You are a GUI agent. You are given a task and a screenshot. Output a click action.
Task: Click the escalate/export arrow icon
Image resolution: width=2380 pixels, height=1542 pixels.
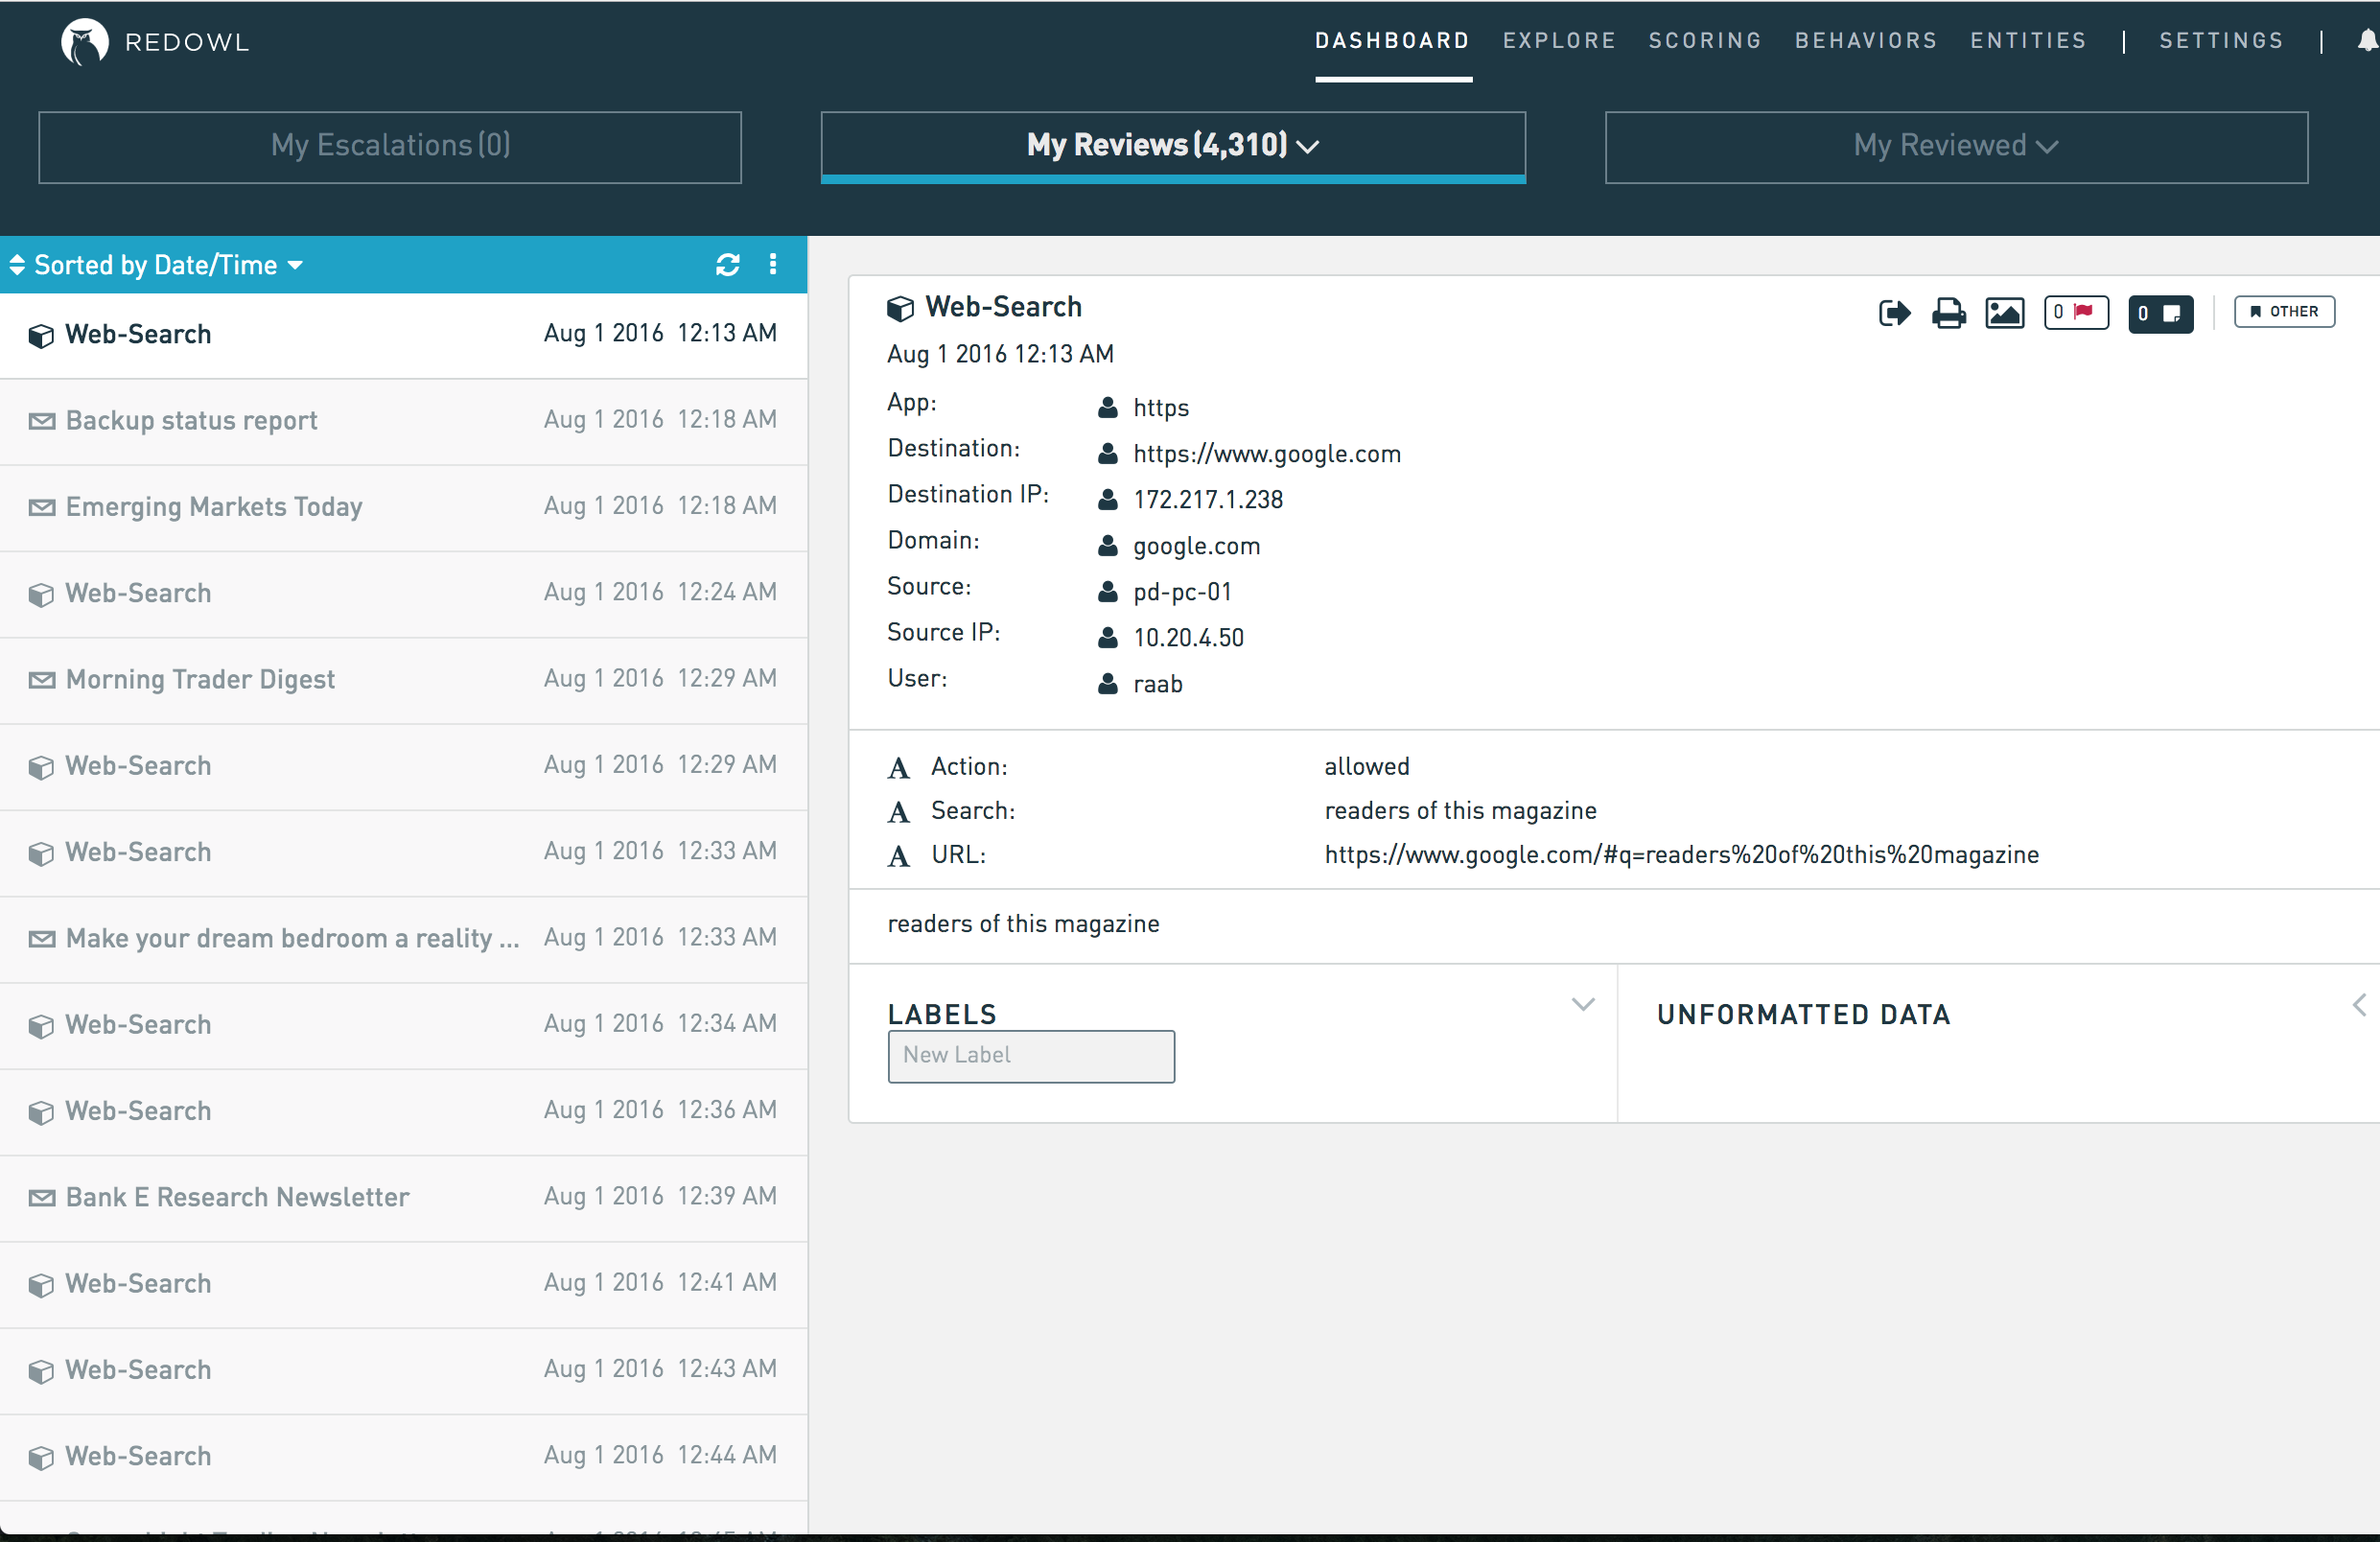click(1894, 313)
